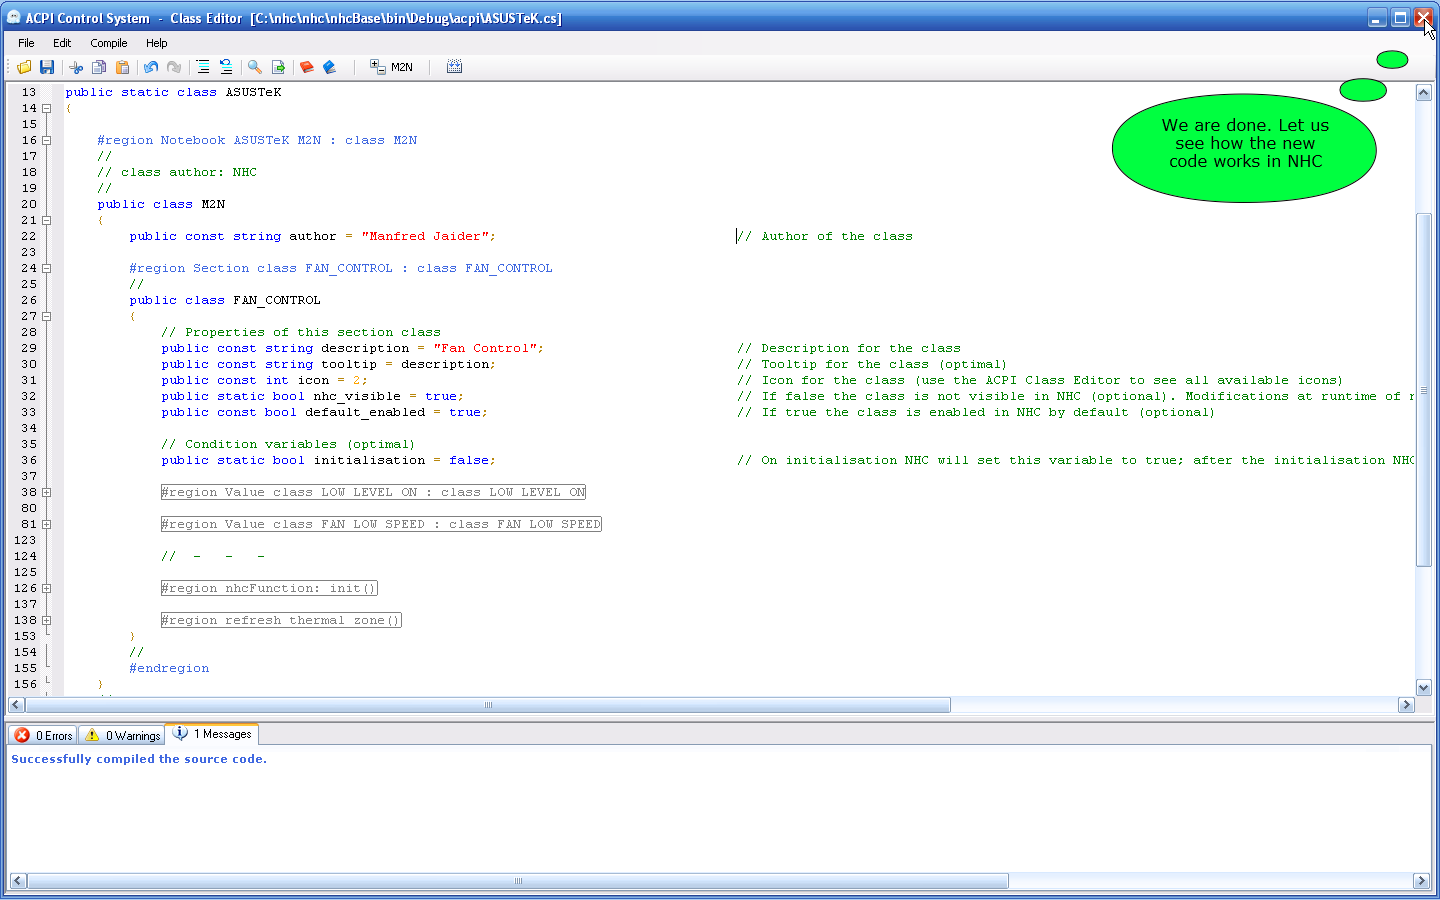Switch to the 0 Errors tab
The image size is (1440, 900).
pos(44,735)
